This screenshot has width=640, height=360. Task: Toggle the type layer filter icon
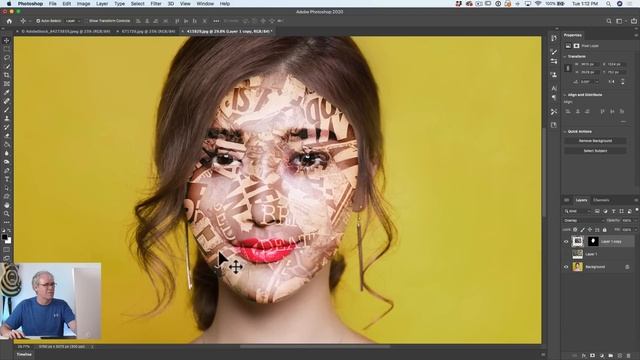(x=613, y=211)
